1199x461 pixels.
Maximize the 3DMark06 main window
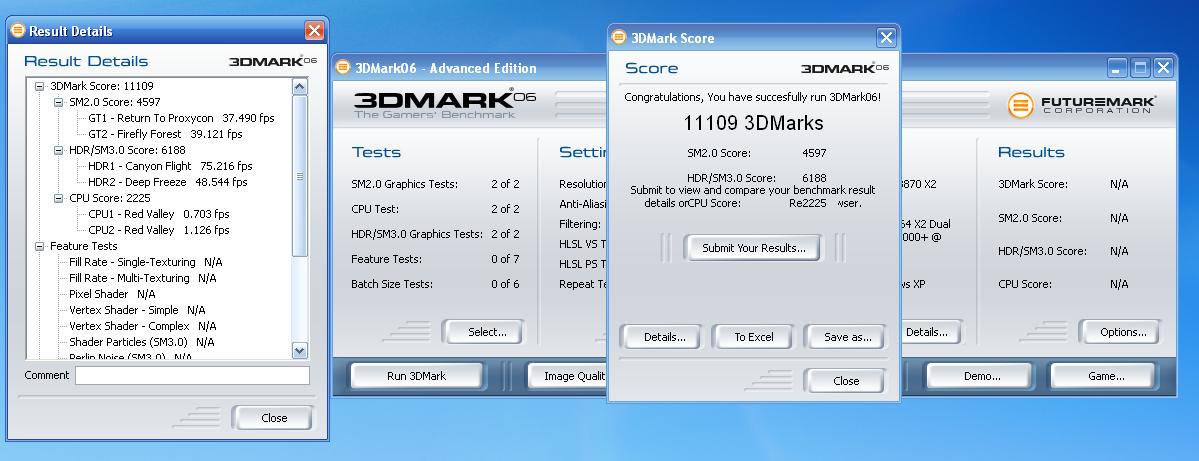point(1140,67)
